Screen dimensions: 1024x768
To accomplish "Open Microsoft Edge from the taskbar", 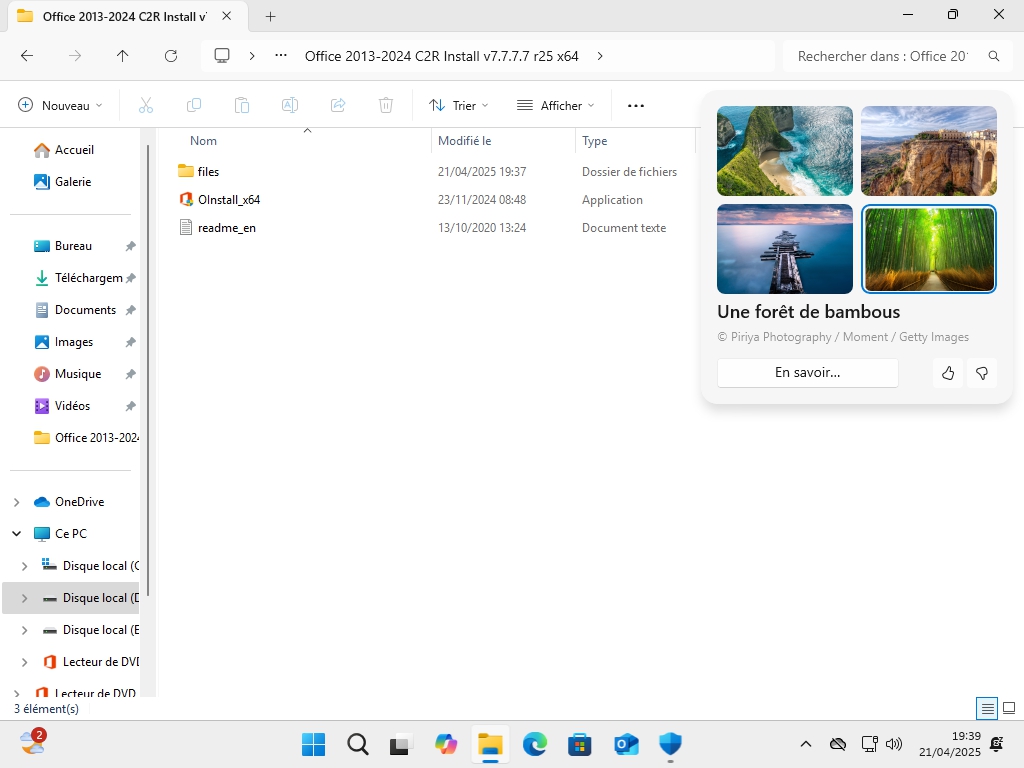I will tap(535, 744).
